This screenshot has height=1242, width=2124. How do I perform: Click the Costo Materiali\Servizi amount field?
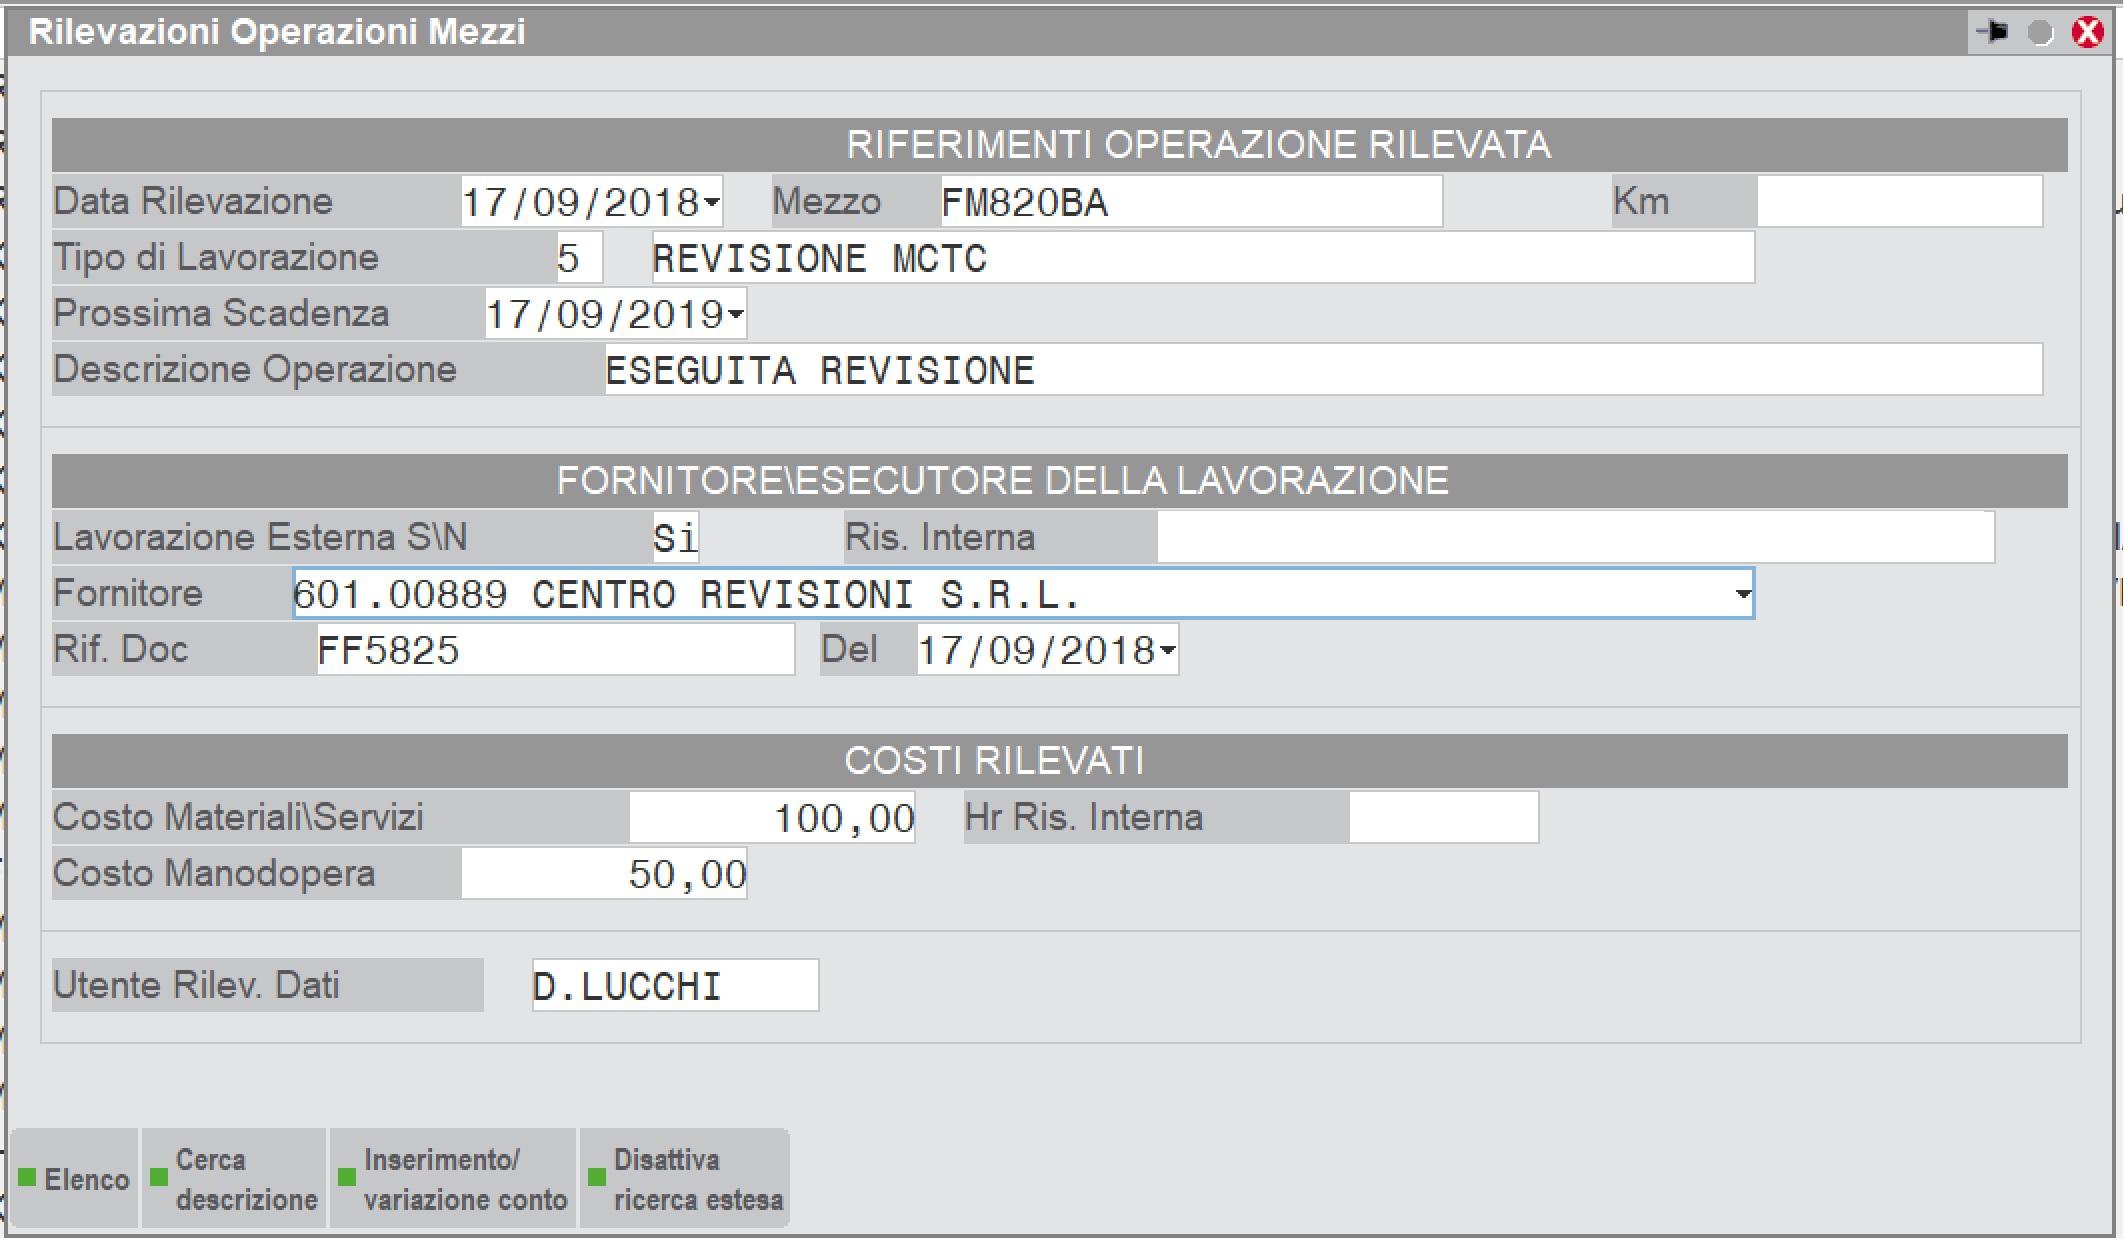coord(772,819)
